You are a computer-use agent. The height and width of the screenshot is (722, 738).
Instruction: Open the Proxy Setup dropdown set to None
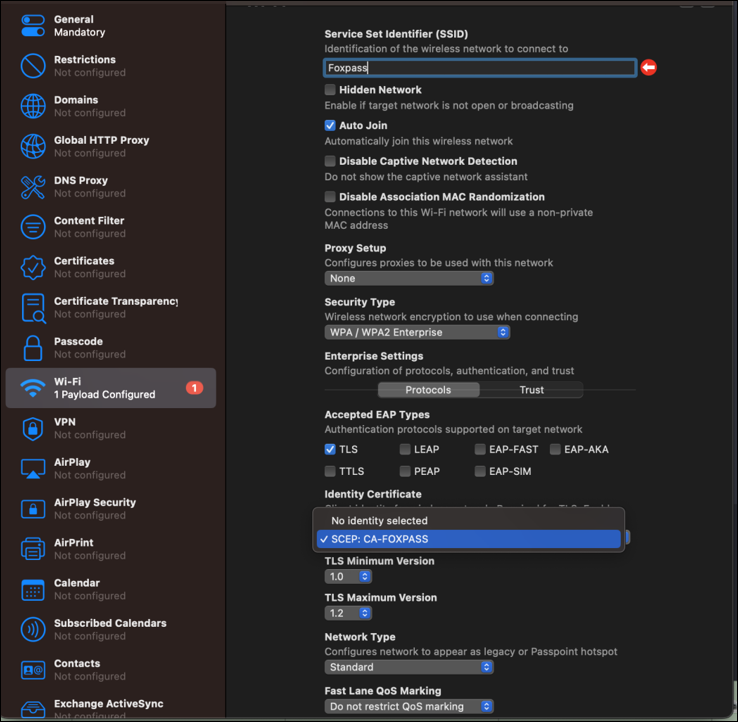(409, 278)
